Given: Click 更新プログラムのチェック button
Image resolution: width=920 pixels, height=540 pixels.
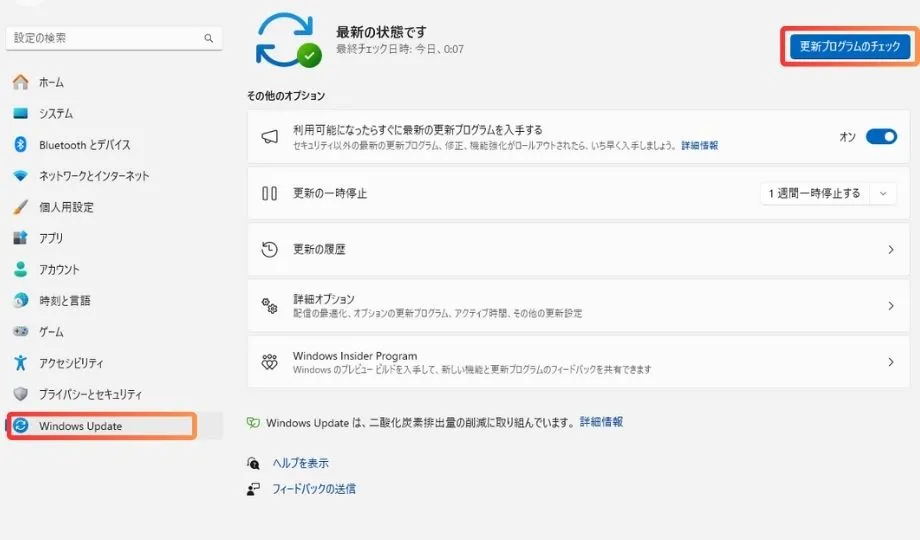Looking at the screenshot, I should pos(850,46).
